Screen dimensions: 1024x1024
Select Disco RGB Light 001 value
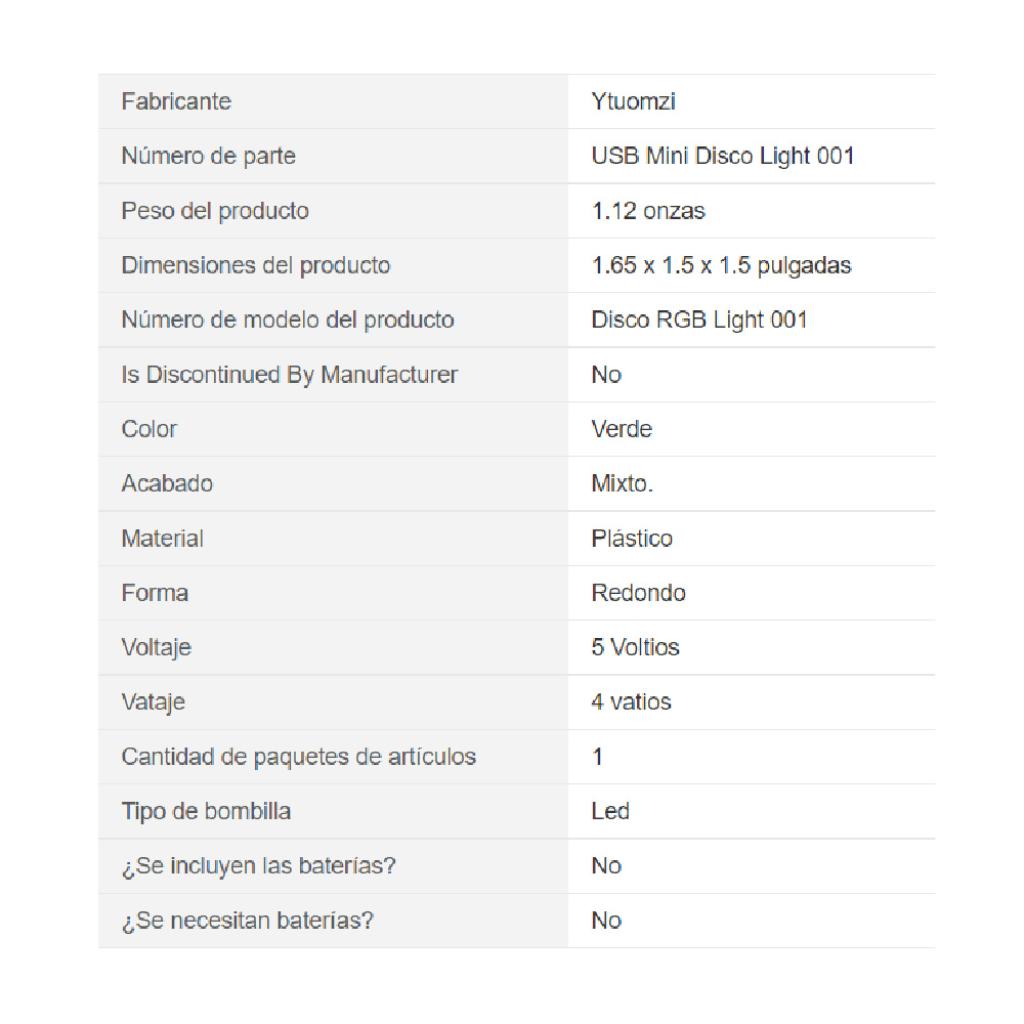(x=699, y=320)
